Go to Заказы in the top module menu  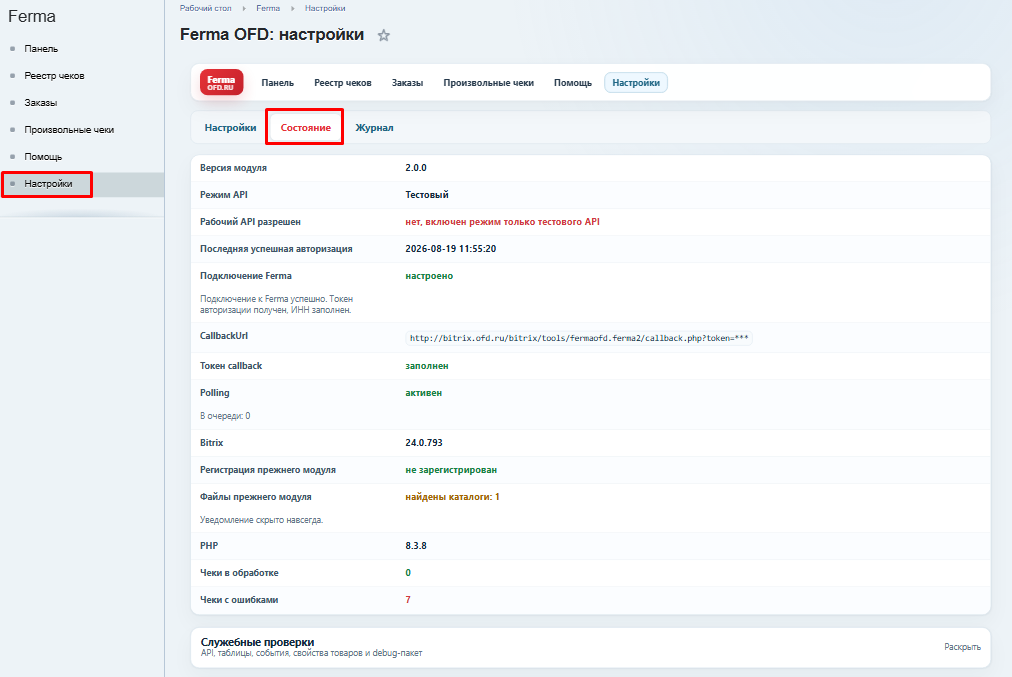407,83
